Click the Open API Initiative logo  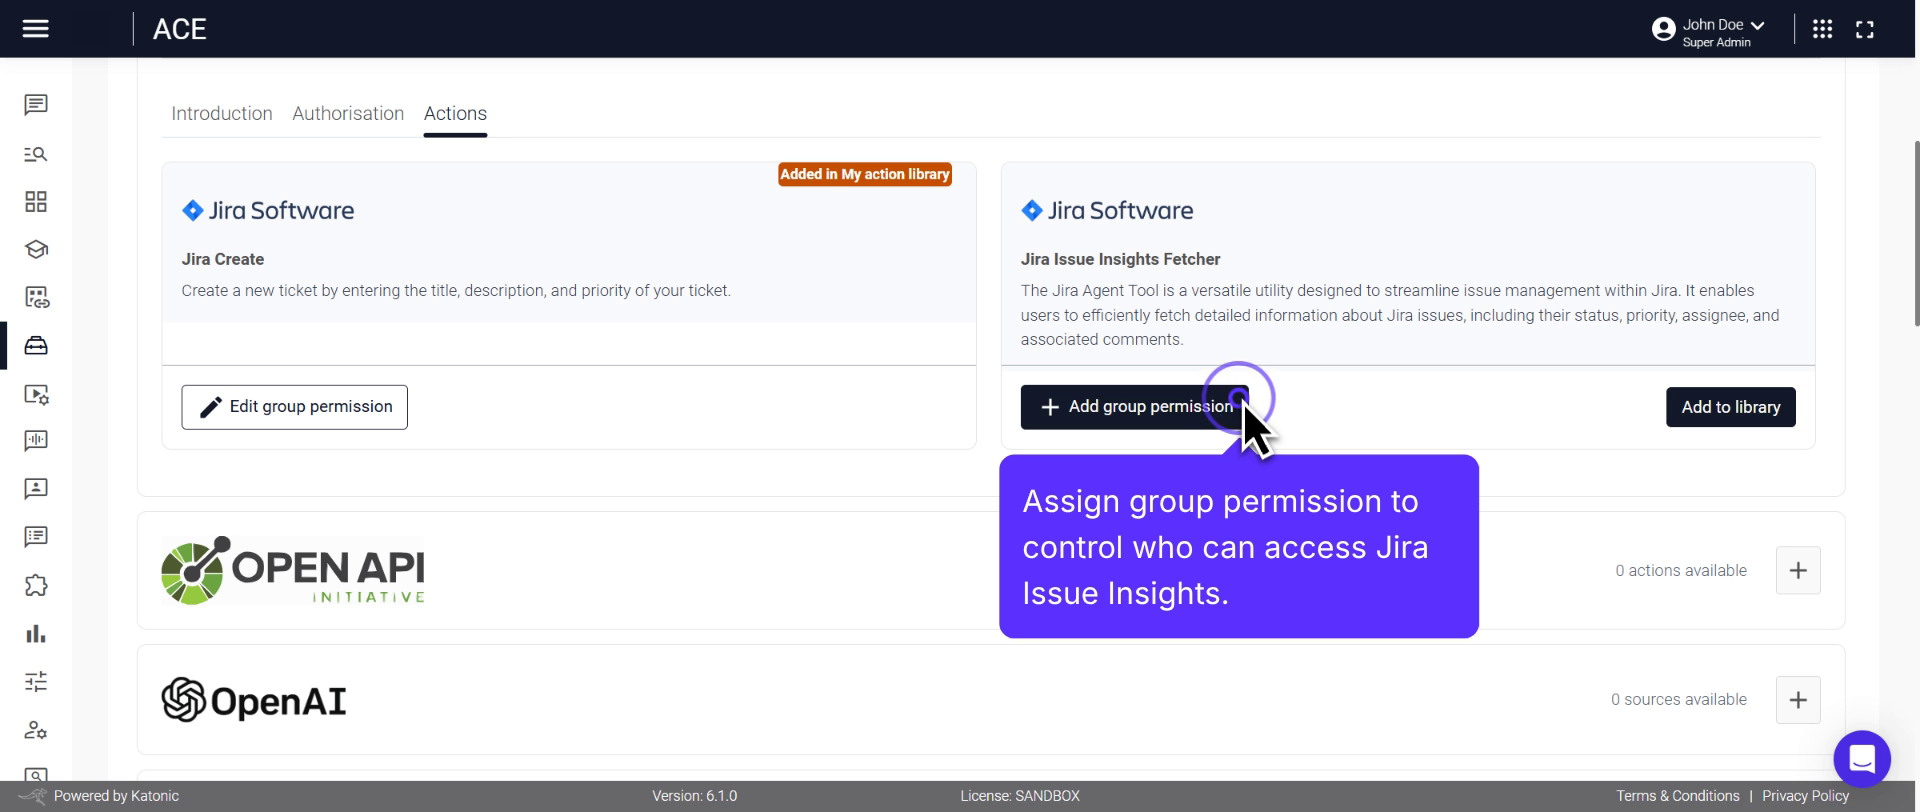coord(293,570)
